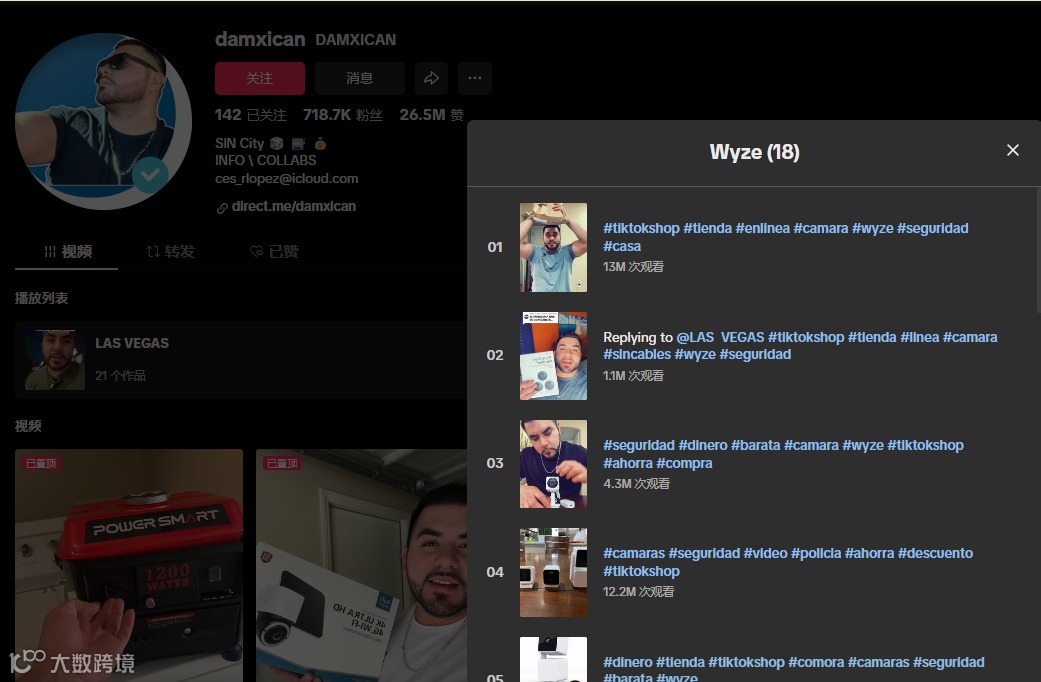This screenshot has width=1041, height=682.
Task: Click the 1.1M 次观看 view count
Action: (x=633, y=376)
